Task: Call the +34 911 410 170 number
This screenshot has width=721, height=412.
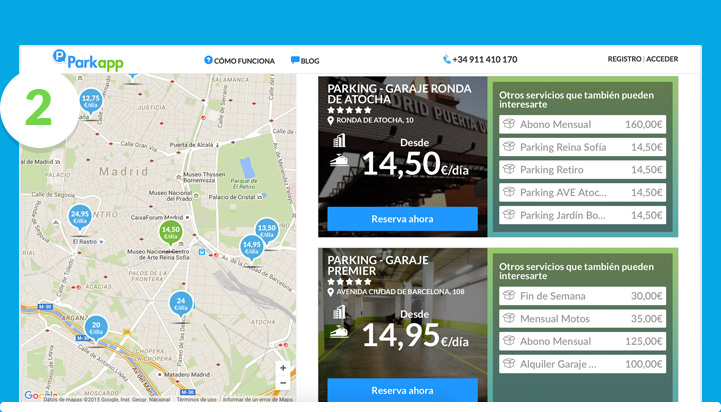Action: [480, 60]
